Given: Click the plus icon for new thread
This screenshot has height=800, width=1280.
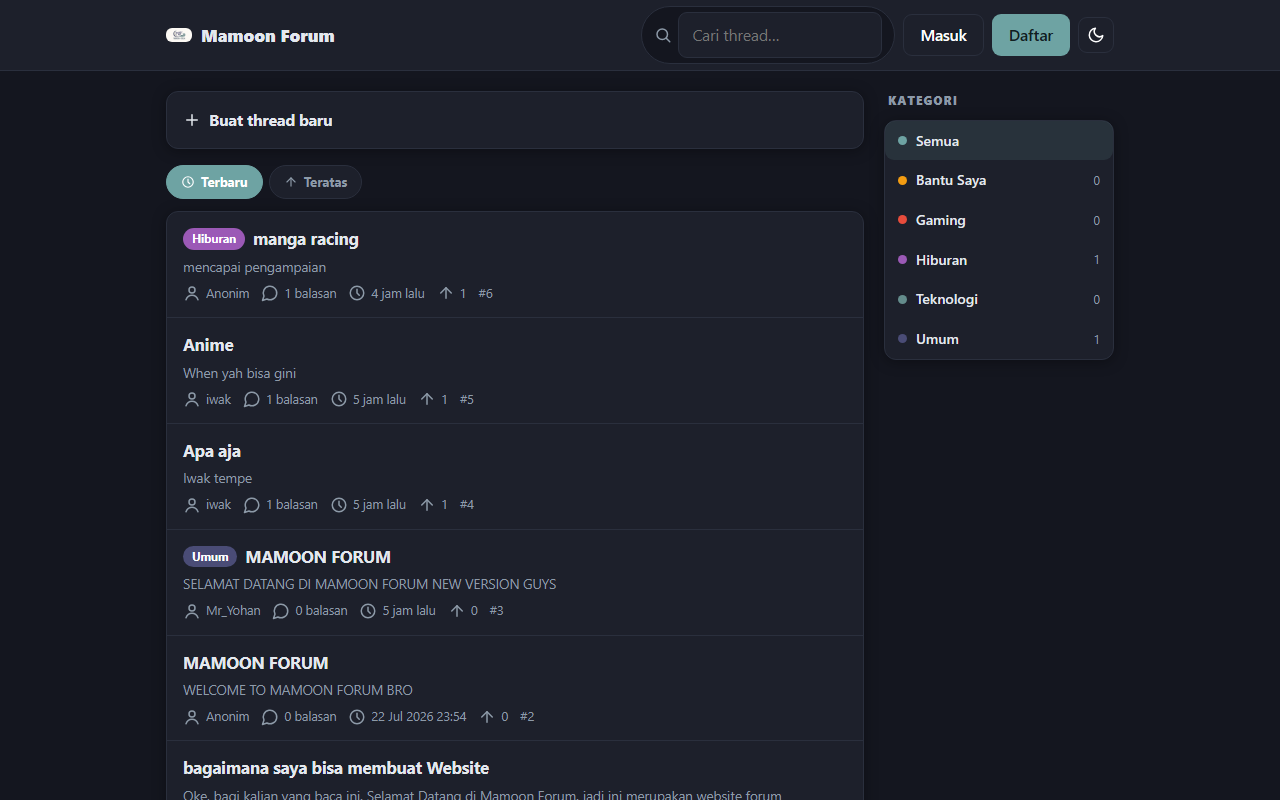Looking at the screenshot, I should click(192, 120).
